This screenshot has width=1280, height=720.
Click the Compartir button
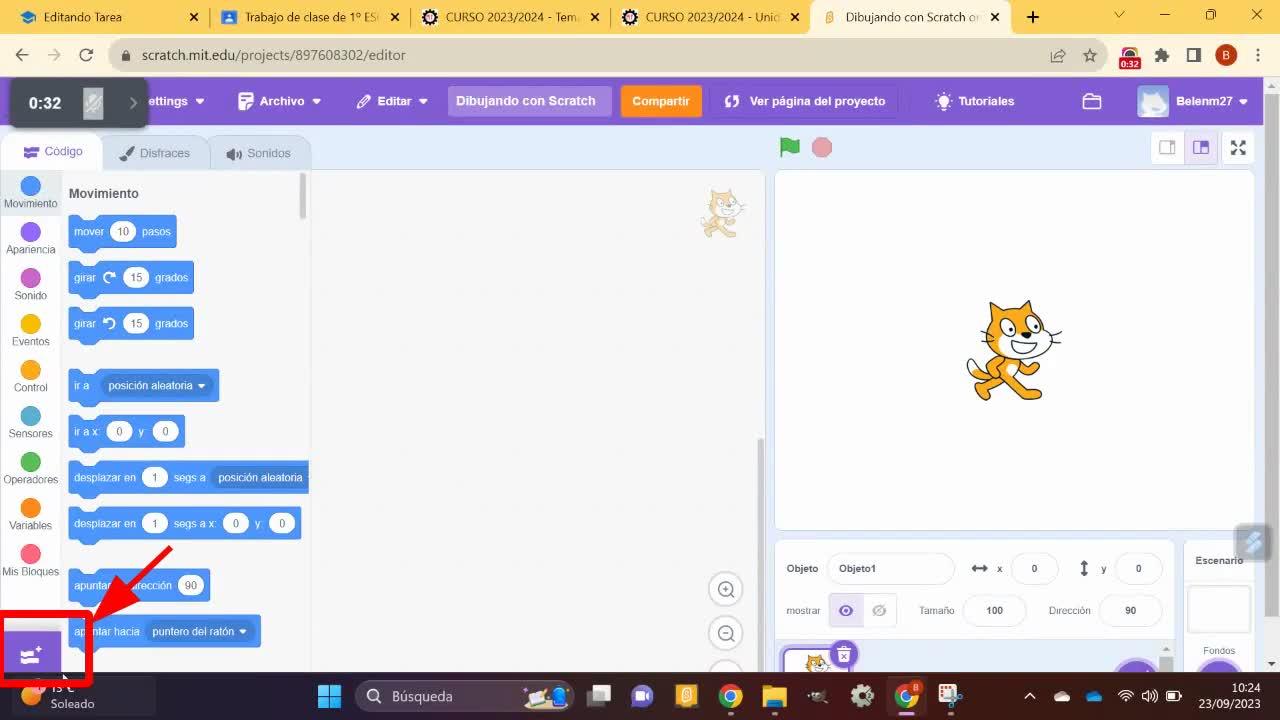661,101
